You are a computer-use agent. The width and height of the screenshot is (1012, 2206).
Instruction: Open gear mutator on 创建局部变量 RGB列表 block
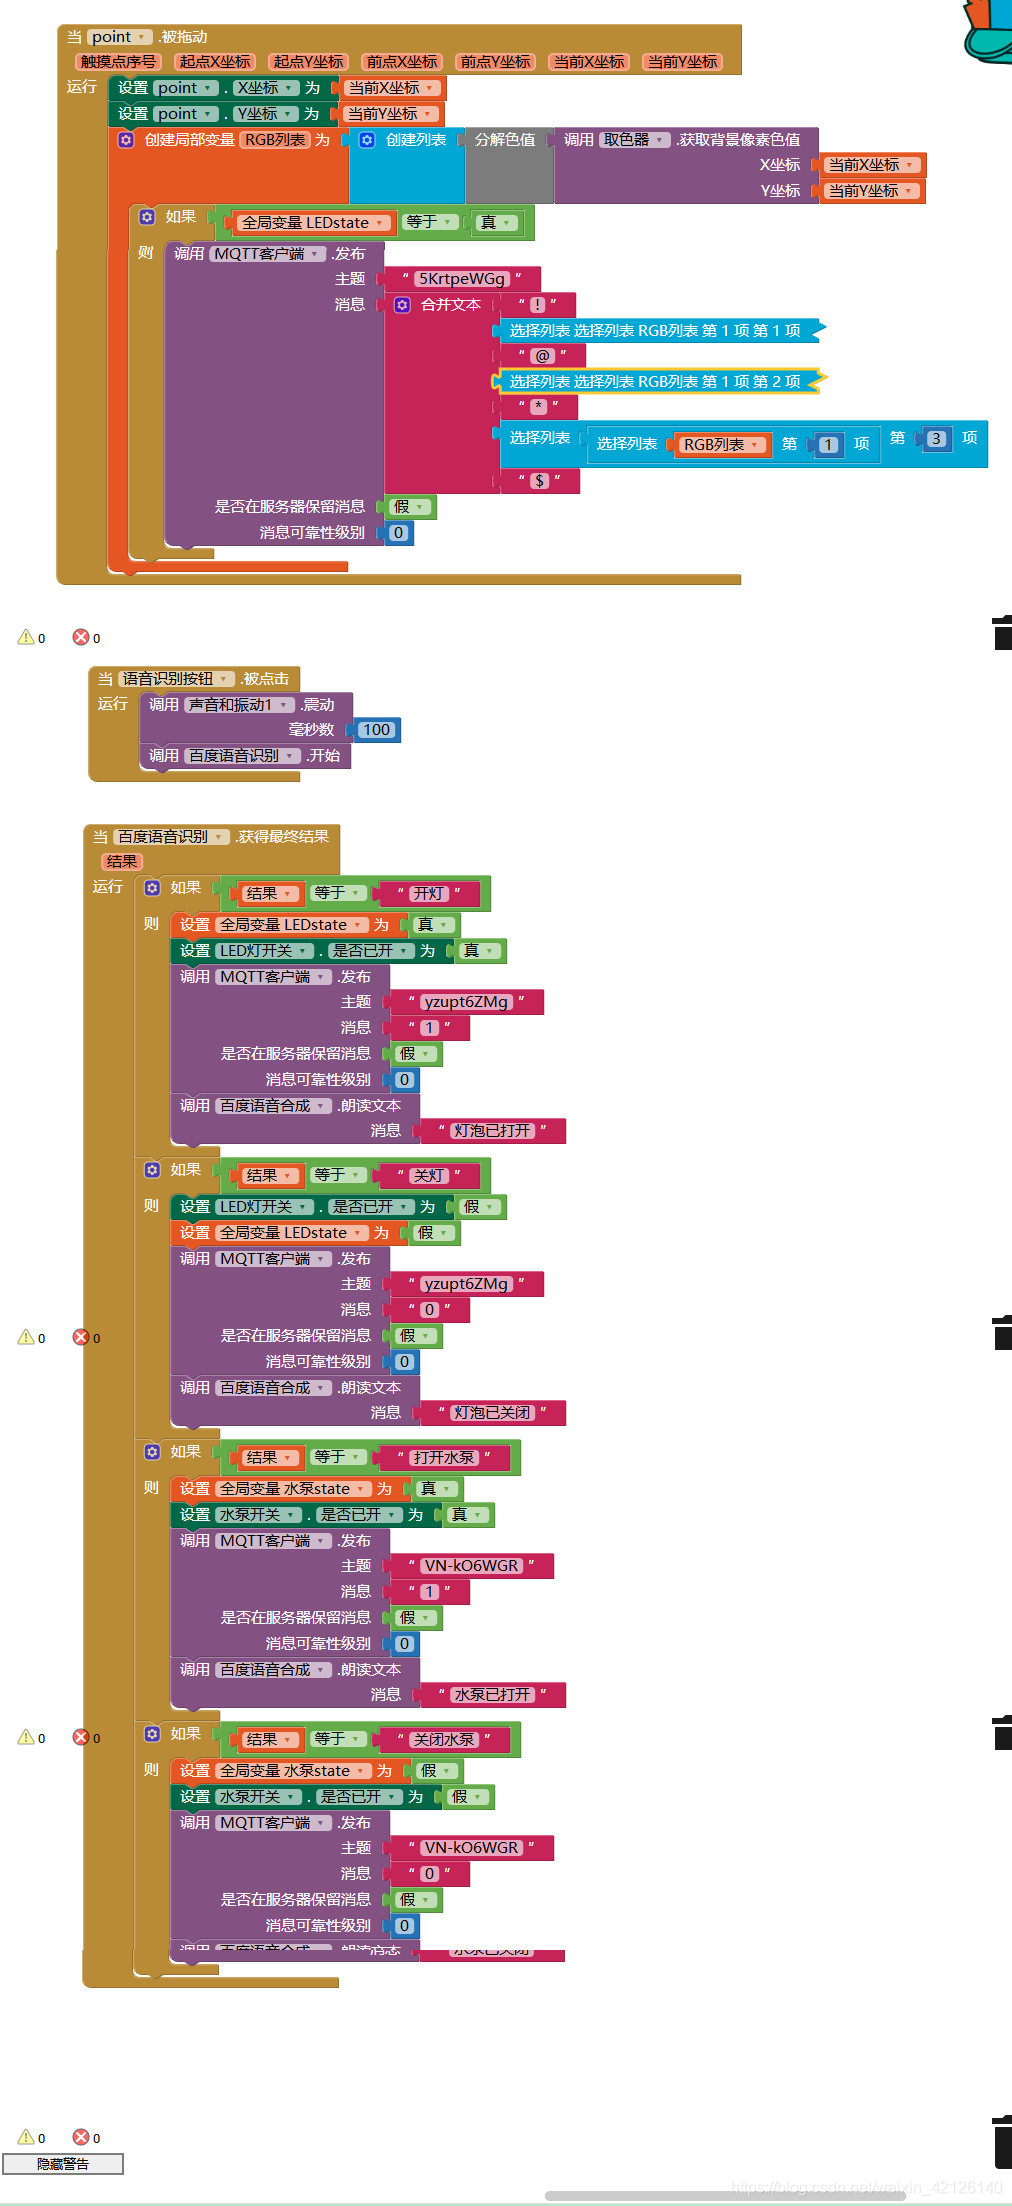pos(126,140)
